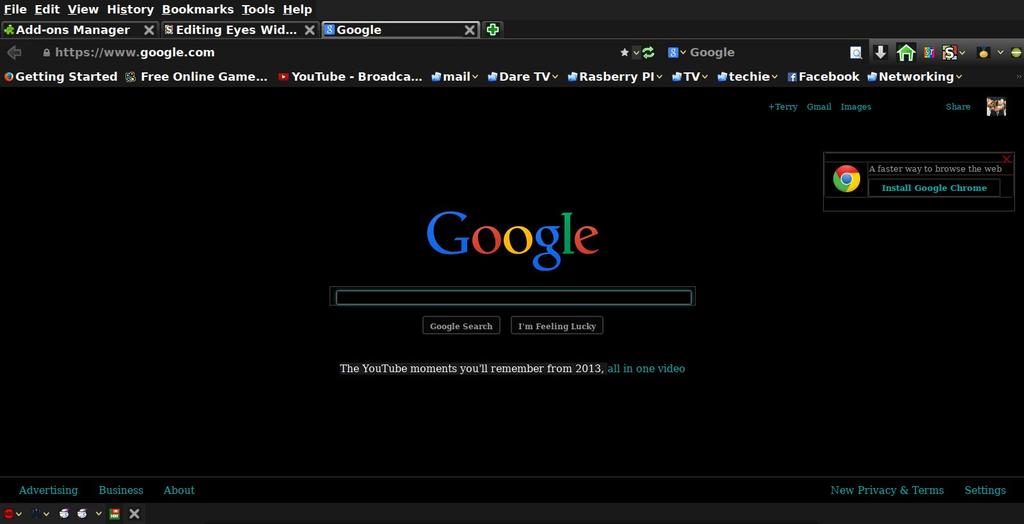Close the Google tab
This screenshot has height=524, width=1024.
tap(470, 29)
